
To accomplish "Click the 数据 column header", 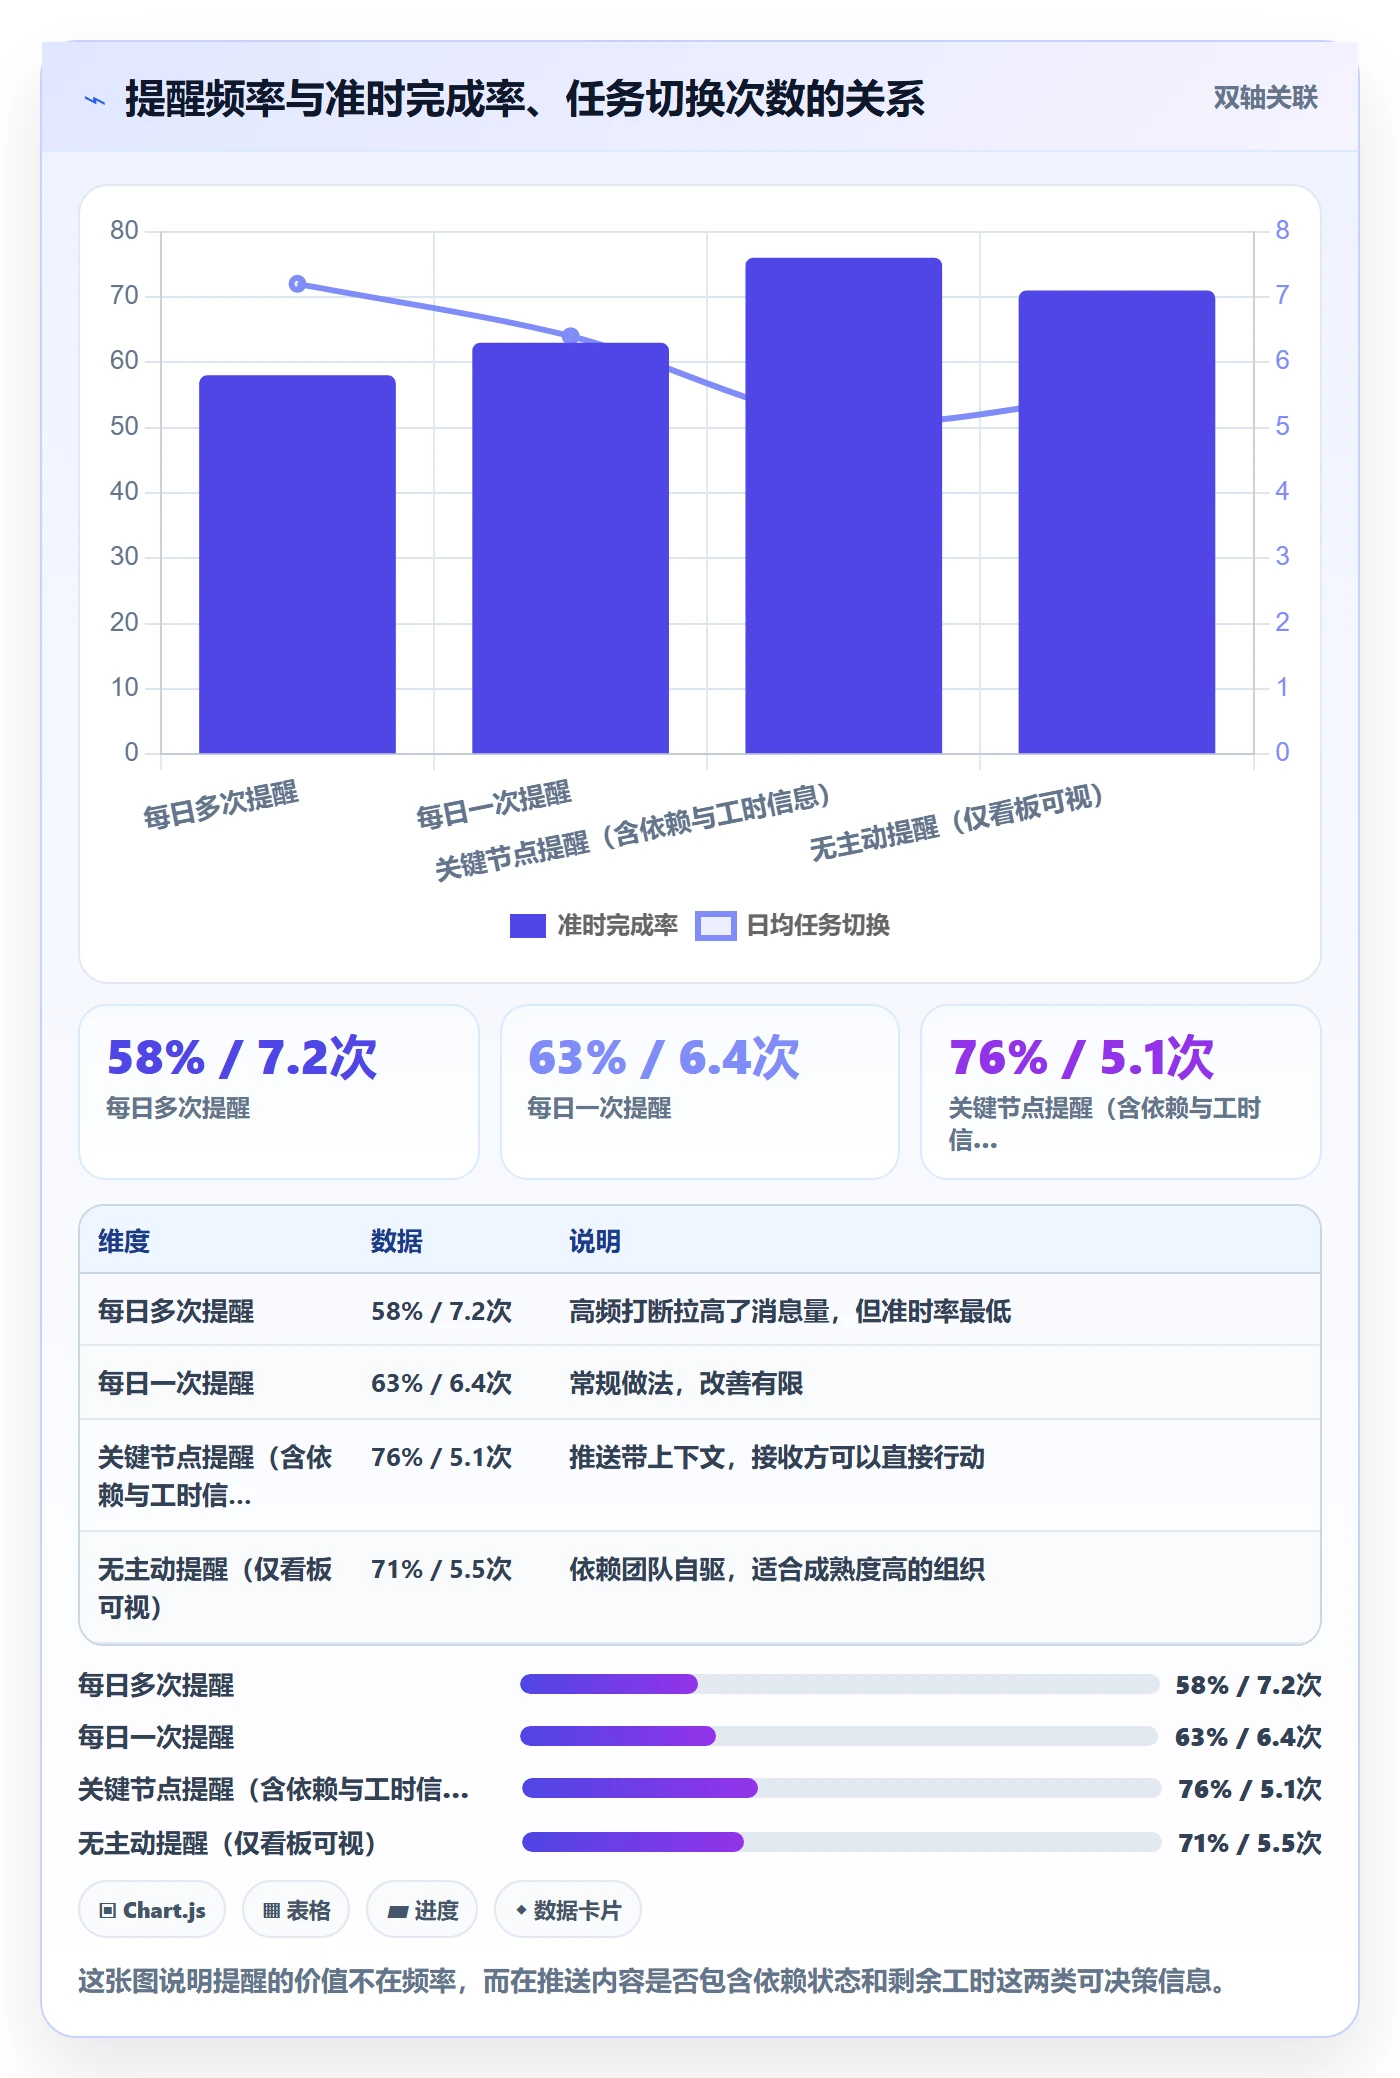I will point(397,1241).
